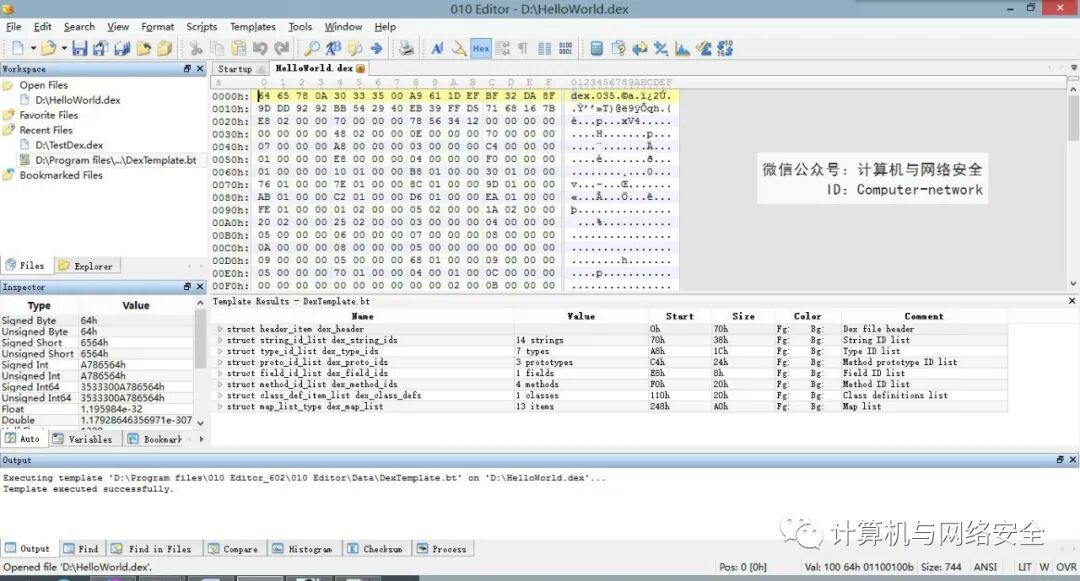
Task: Open the Variables tab in Inspector
Action: click(x=82, y=439)
